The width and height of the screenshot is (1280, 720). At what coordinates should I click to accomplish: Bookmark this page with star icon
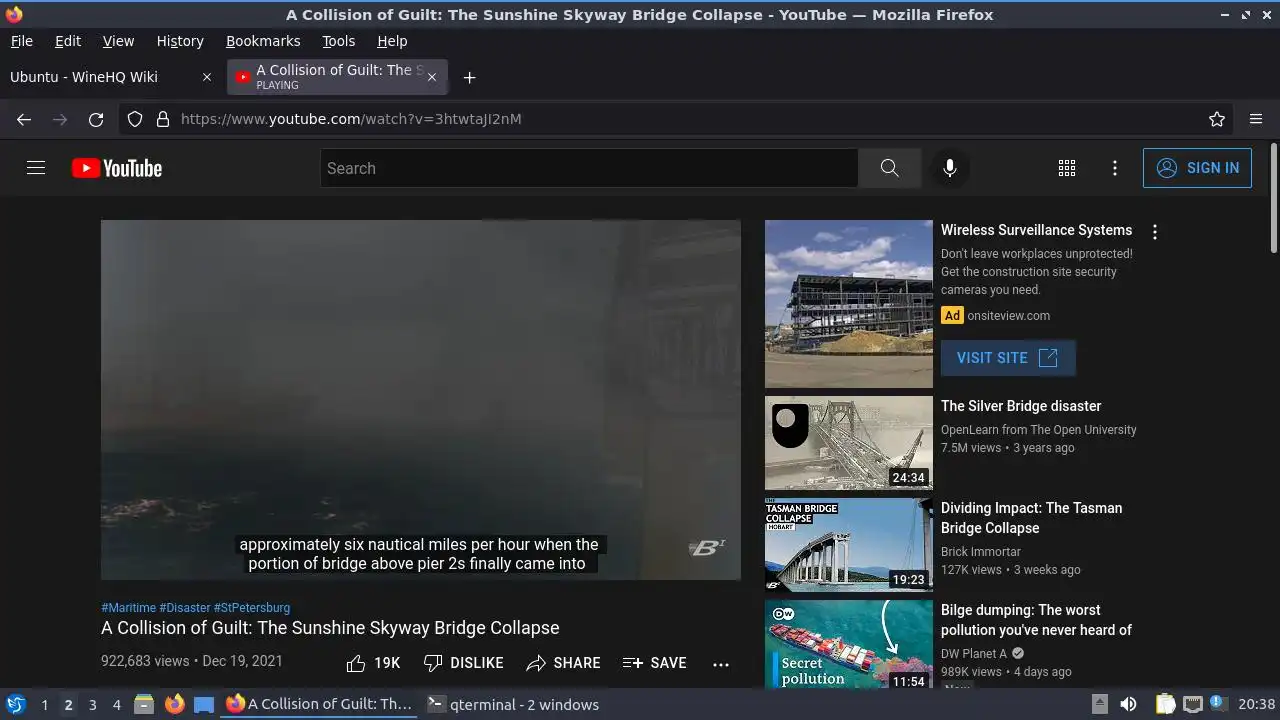coord(1217,119)
